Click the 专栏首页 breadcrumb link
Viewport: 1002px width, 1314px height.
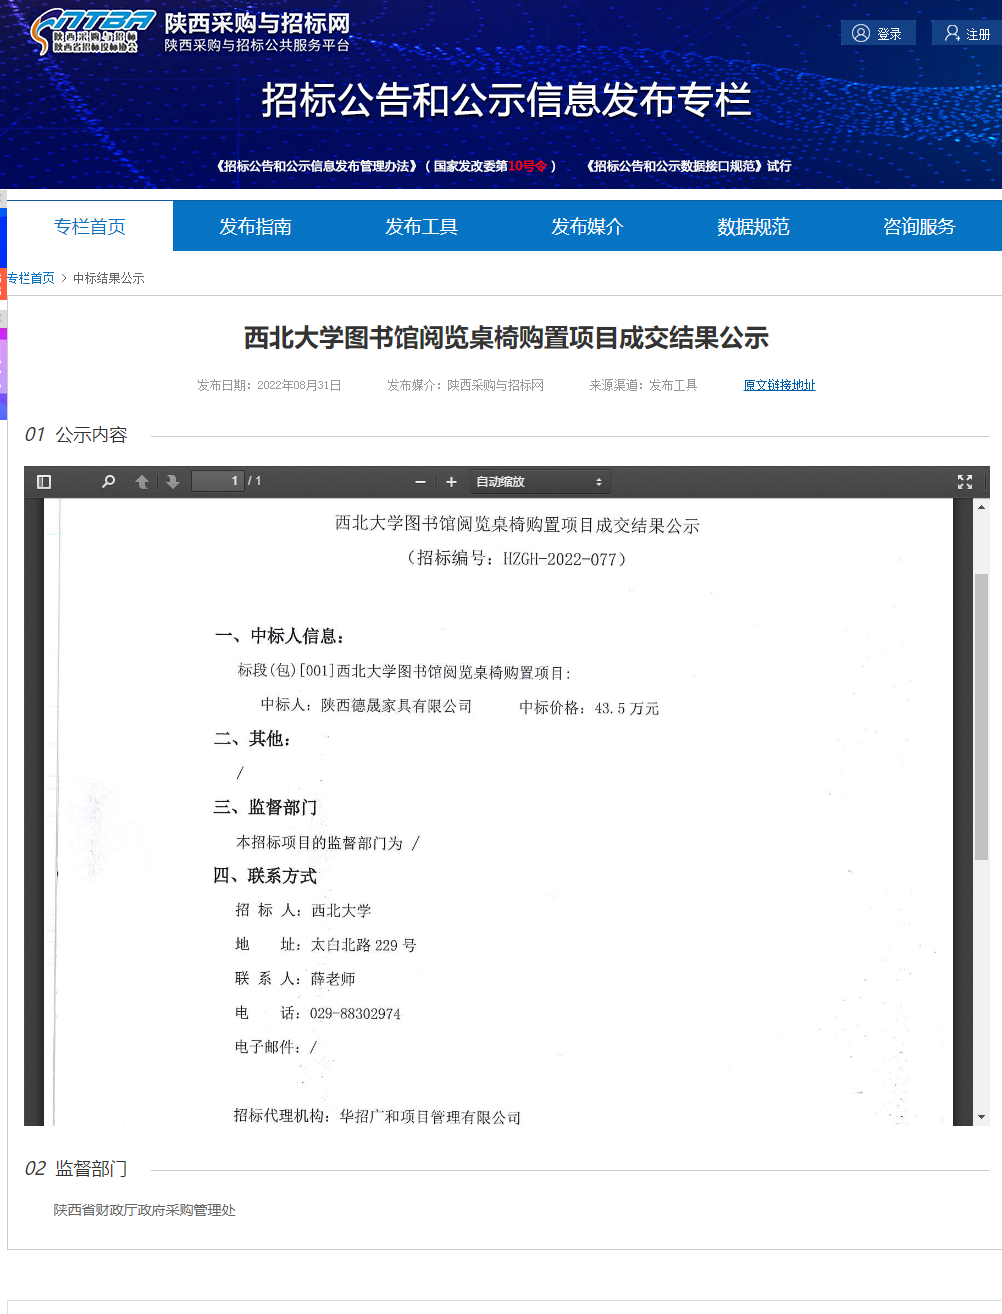click(x=31, y=278)
